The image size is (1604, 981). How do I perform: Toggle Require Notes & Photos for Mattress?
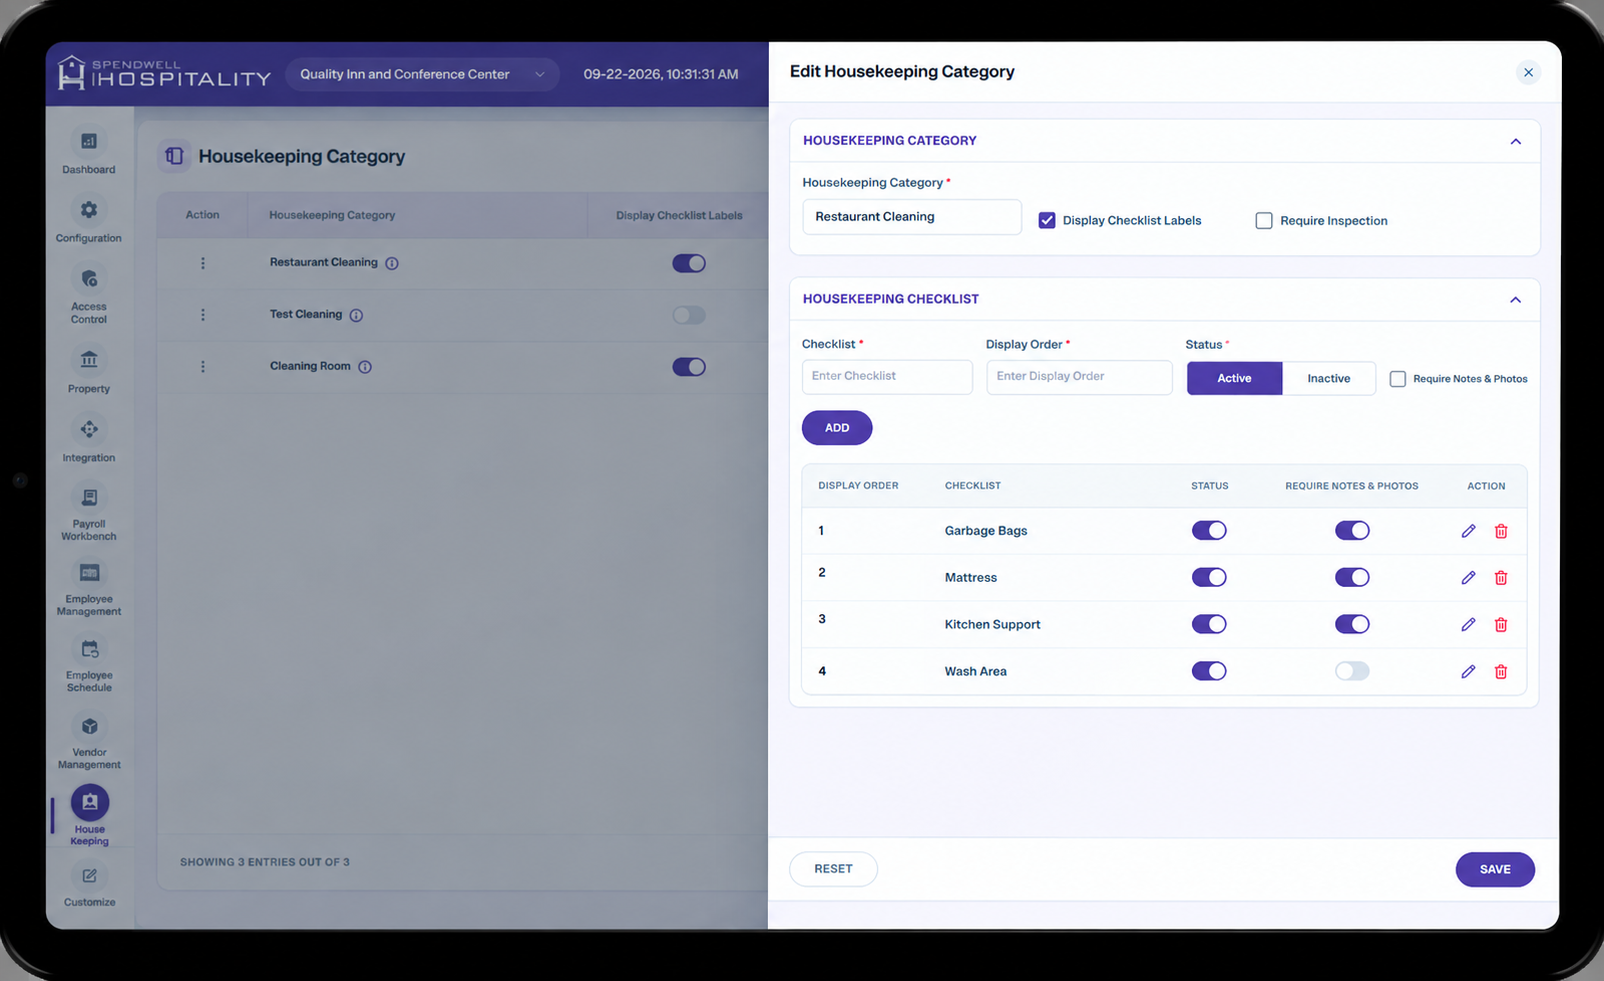(1352, 578)
